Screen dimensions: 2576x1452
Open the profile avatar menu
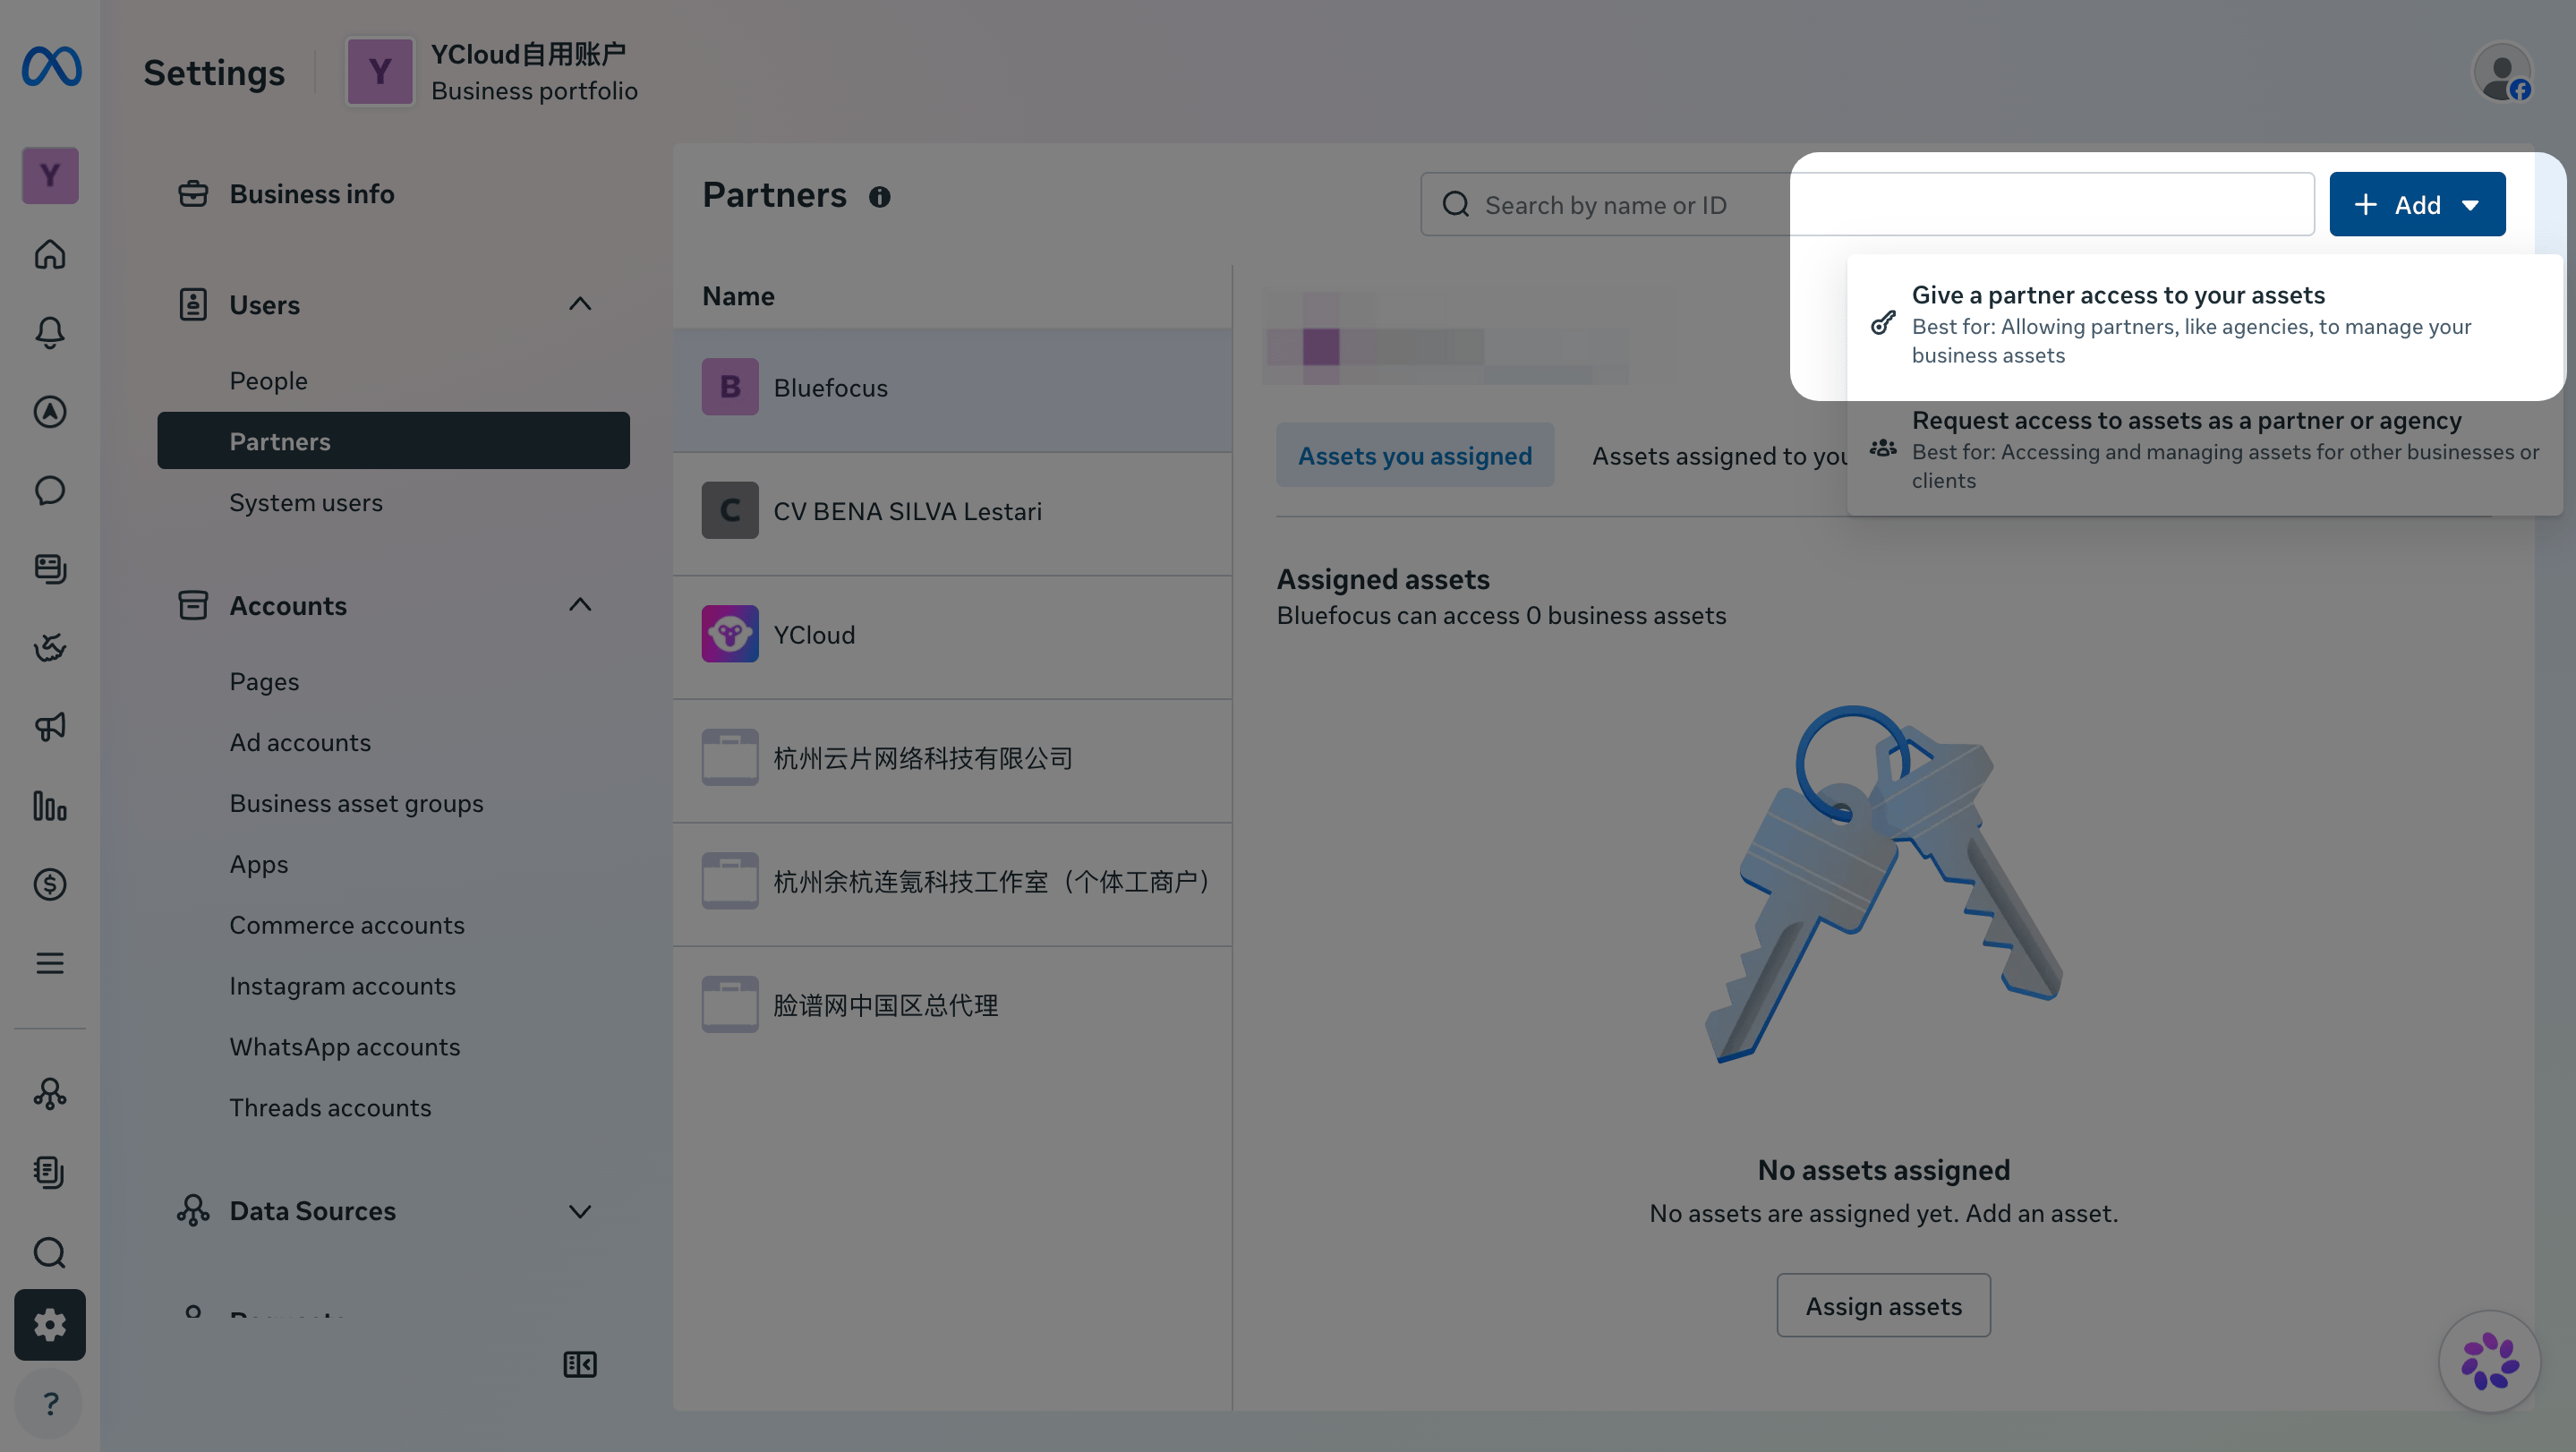2502,72
